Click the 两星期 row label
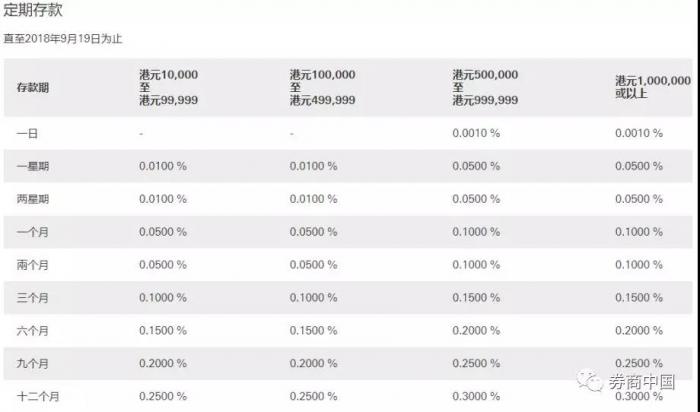Image resolution: width=700 pixels, height=412 pixels. pyautogui.click(x=32, y=199)
